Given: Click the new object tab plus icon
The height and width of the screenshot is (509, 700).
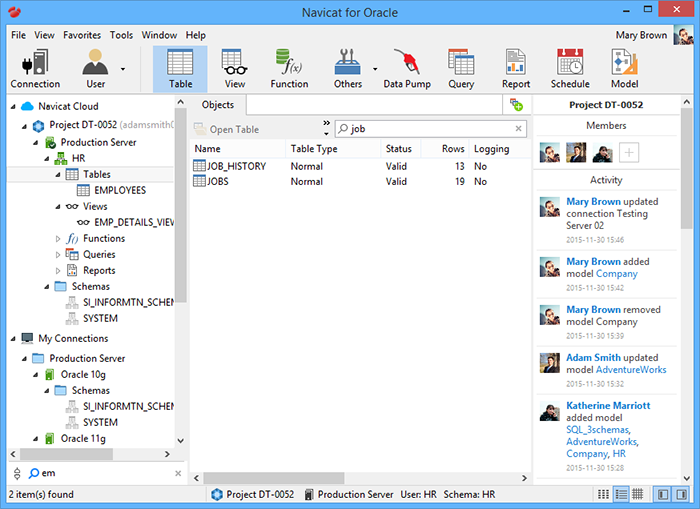Looking at the screenshot, I should pos(517,105).
